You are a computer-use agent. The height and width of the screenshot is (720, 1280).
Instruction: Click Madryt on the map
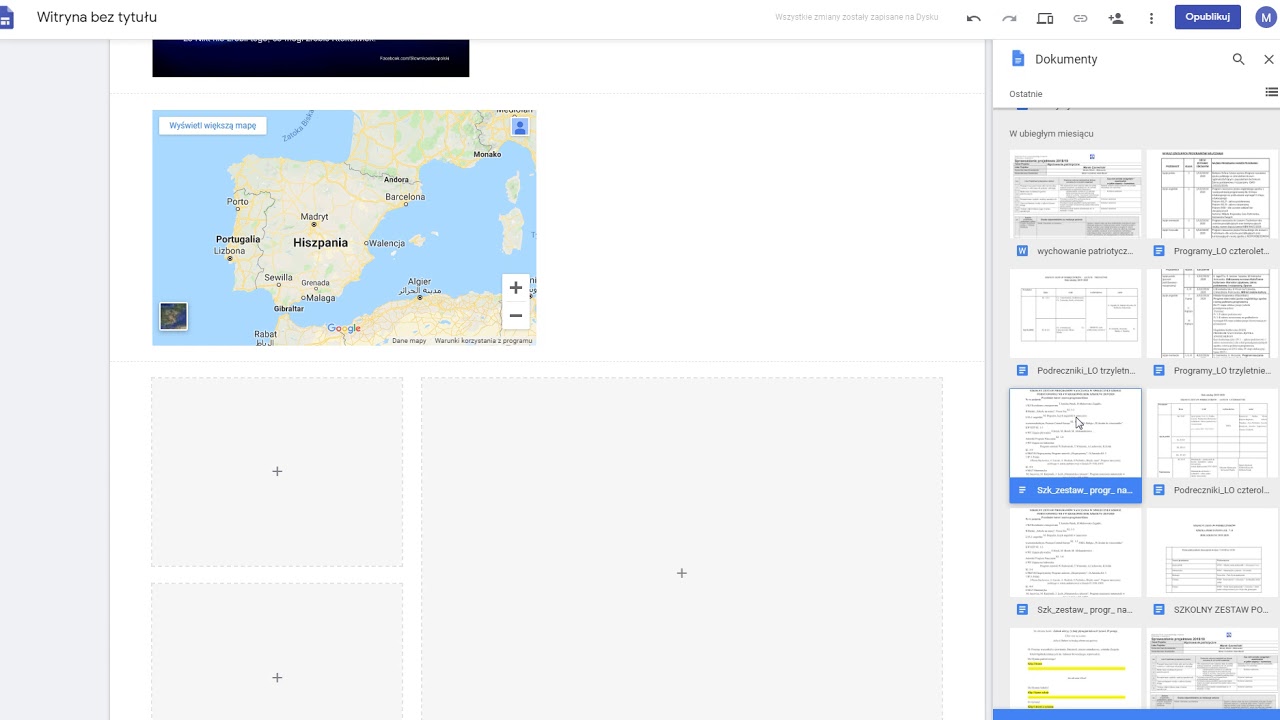click(x=314, y=216)
